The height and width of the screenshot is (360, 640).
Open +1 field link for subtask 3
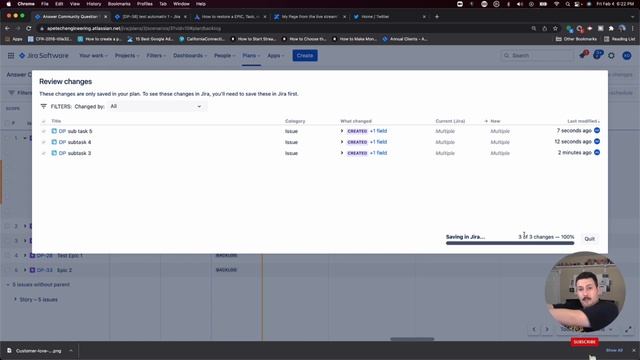pos(378,153)
